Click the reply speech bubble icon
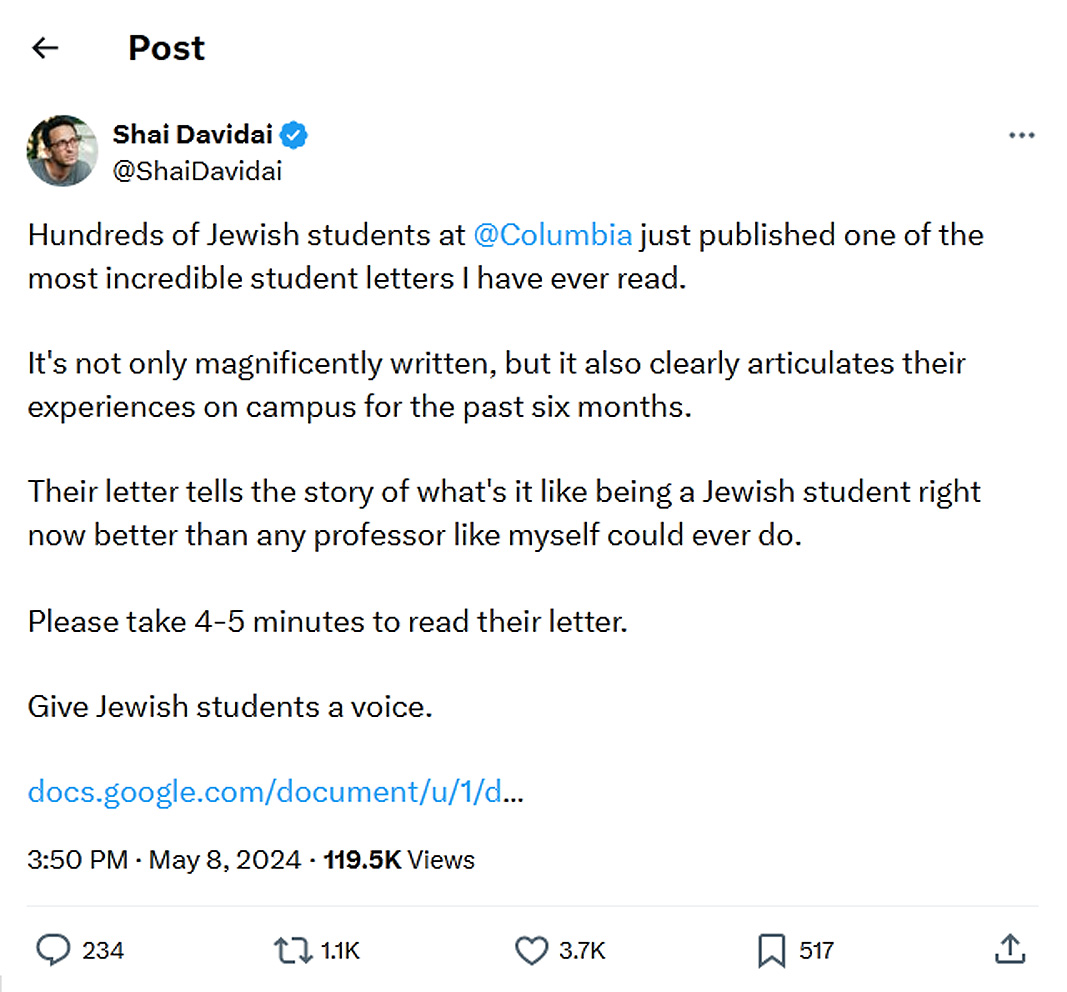The width and height of the screenshot is (1067, 992). pyautogui.click(x=52, y=950)
